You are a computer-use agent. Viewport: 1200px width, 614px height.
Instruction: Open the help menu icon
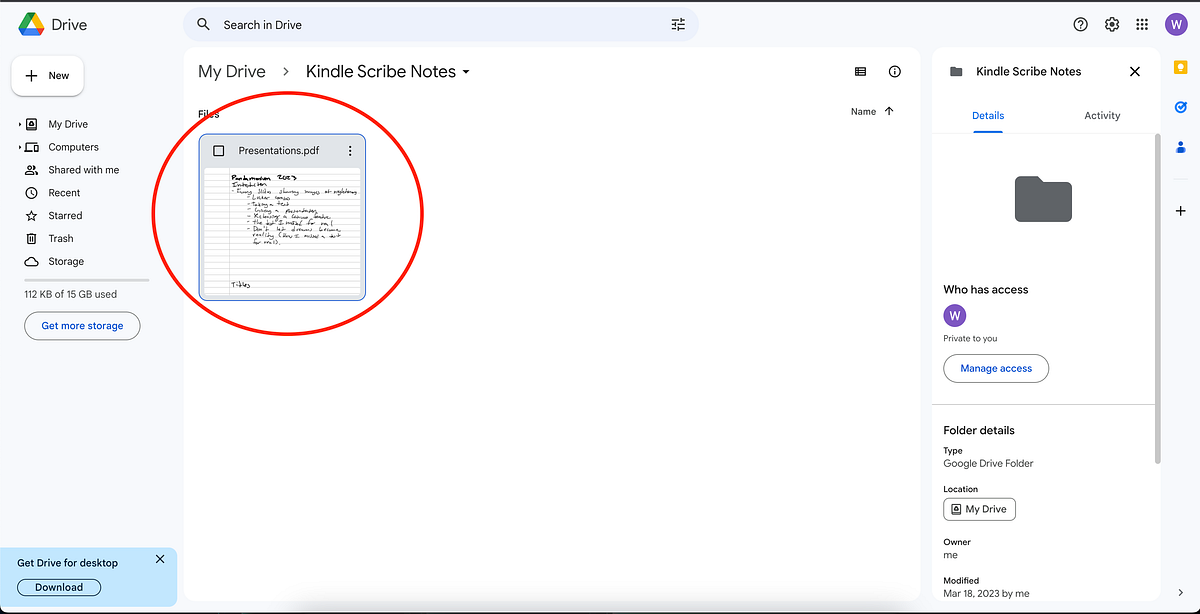click(x=1080, y=24)
